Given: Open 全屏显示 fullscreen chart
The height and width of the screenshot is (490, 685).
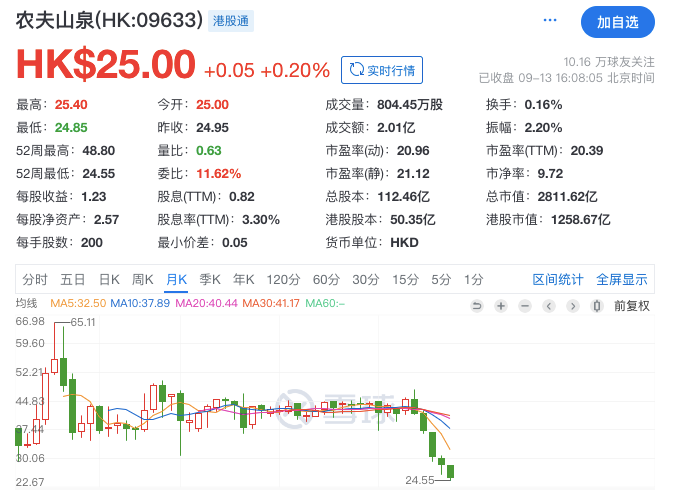Looking at the screenshot, I should pos(622,279).
